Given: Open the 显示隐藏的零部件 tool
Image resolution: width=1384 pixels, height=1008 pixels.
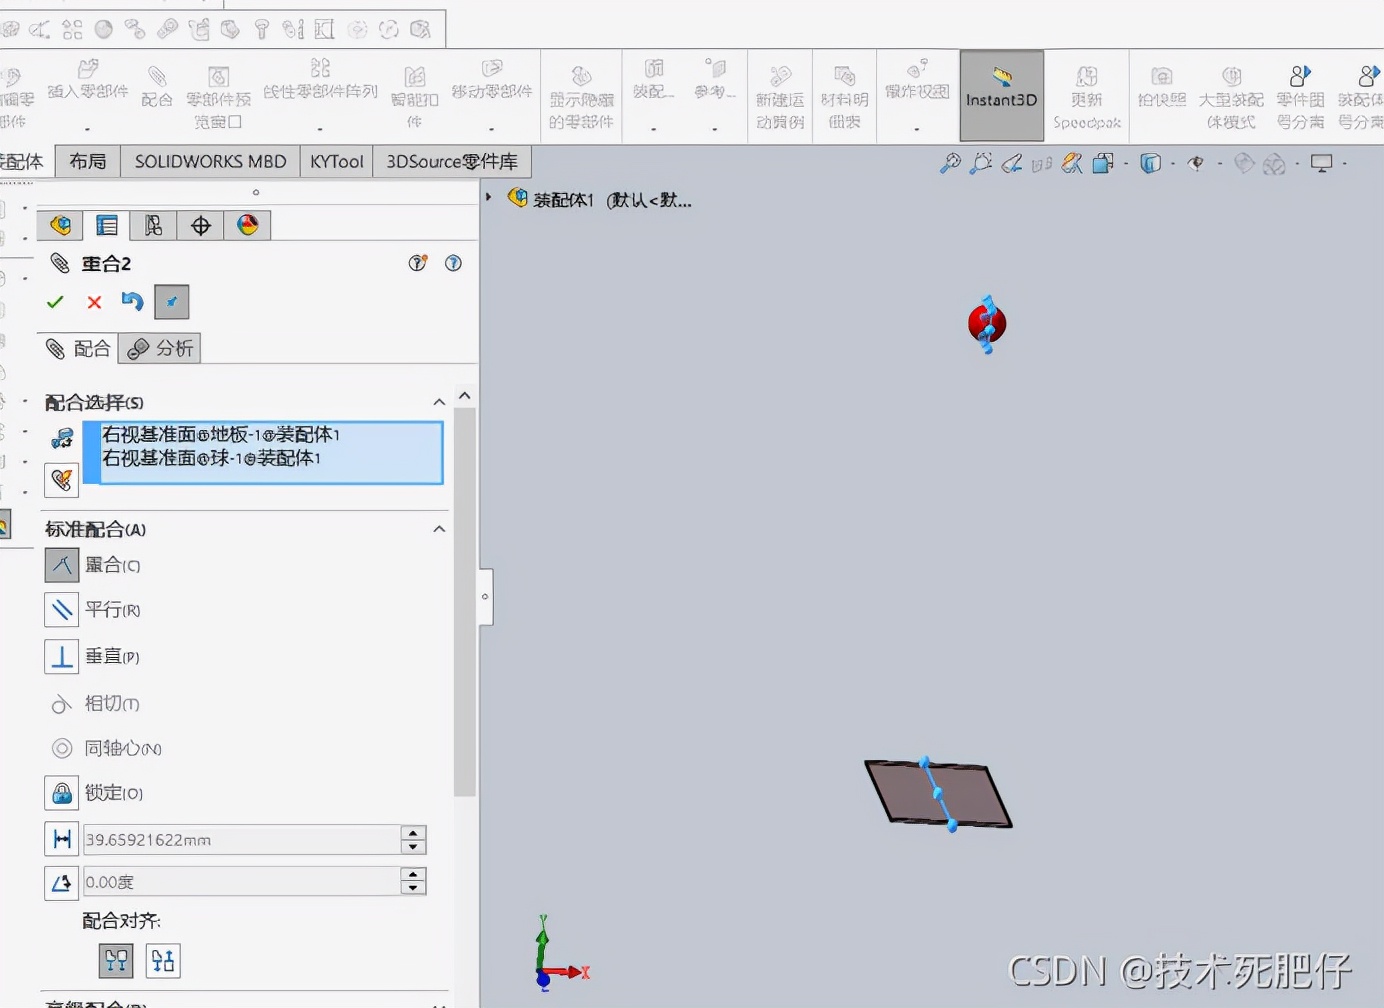Looking at the screenshot, I should (581, 93).
